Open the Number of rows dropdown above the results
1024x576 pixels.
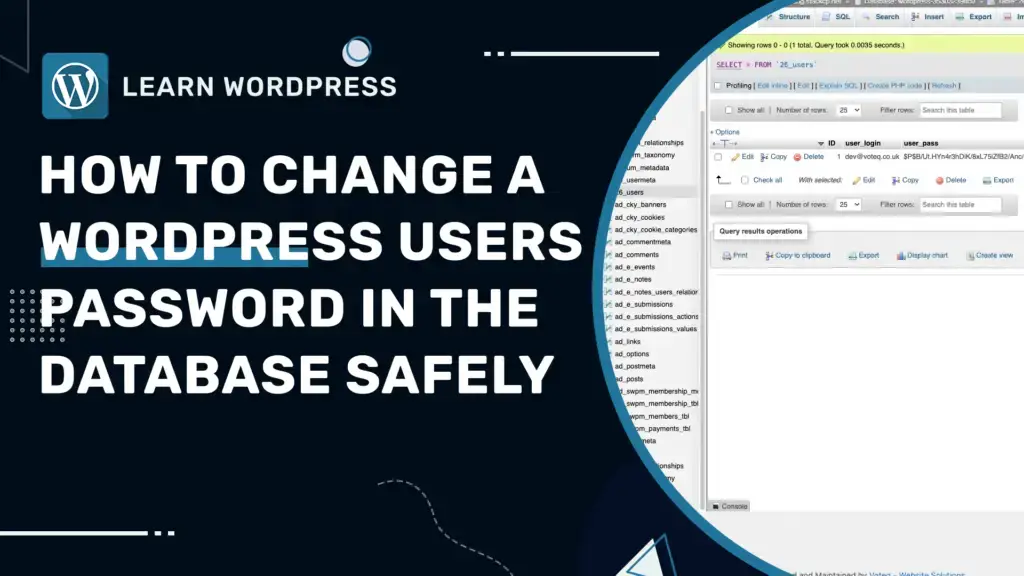pos(848,110)
